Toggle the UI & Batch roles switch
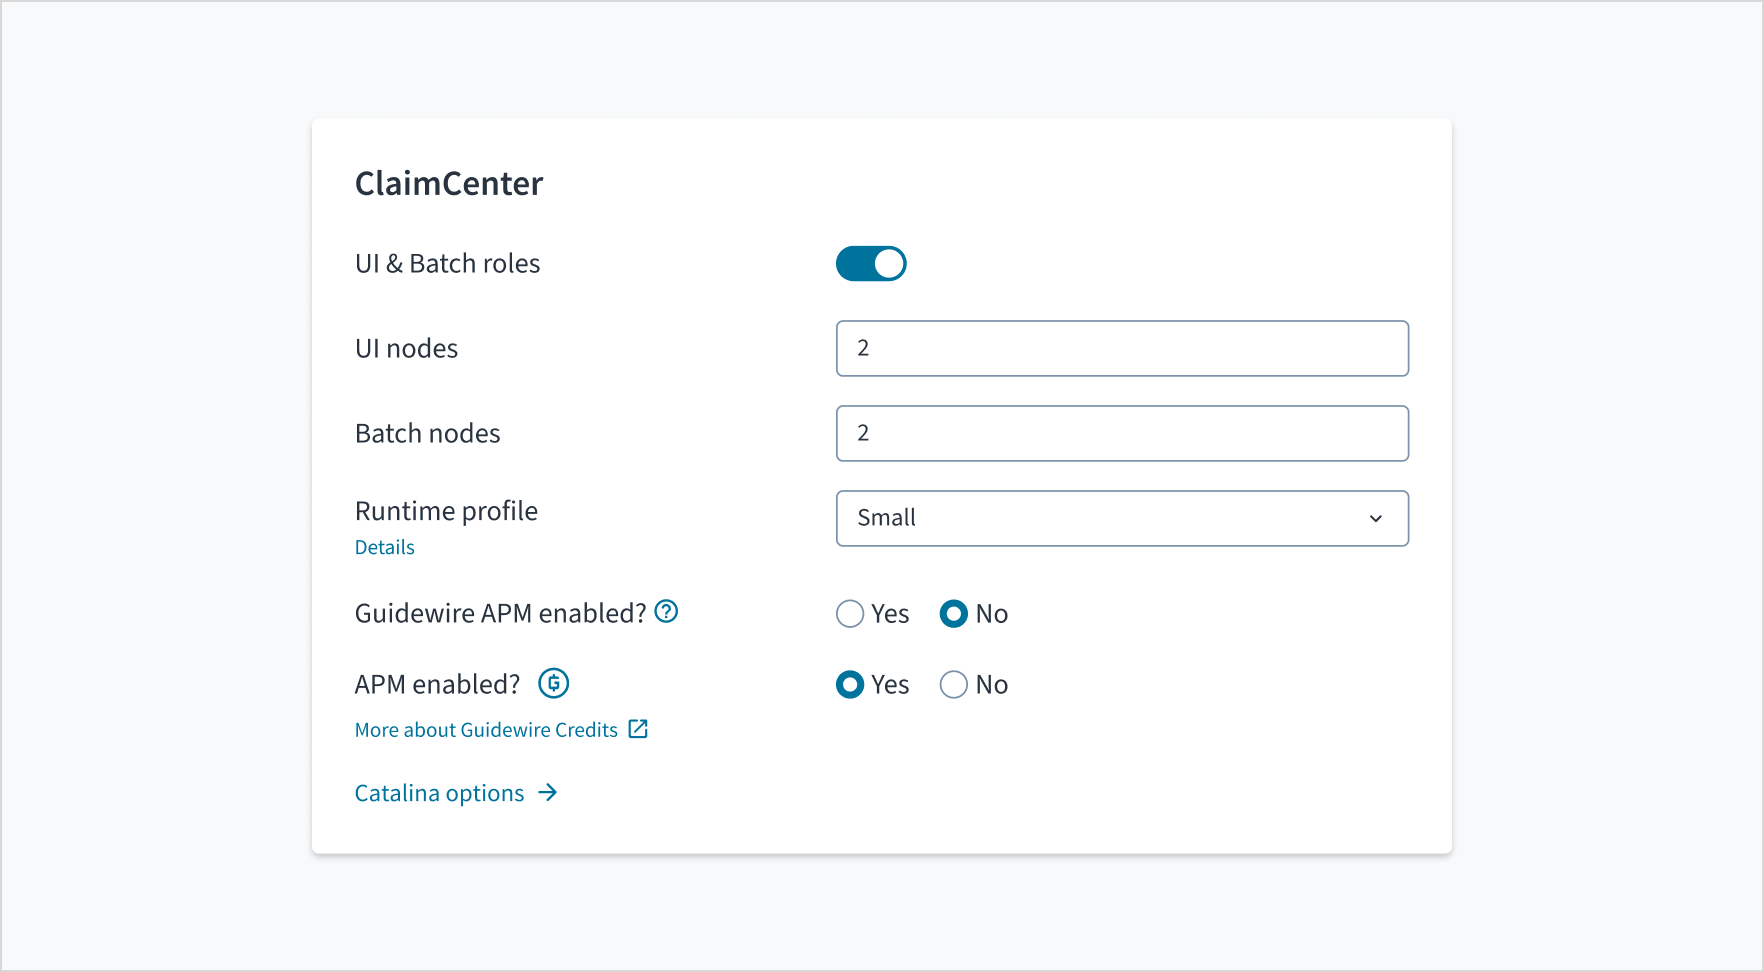The width and height of the screenshot is (1764, 972). coord(871,264)
